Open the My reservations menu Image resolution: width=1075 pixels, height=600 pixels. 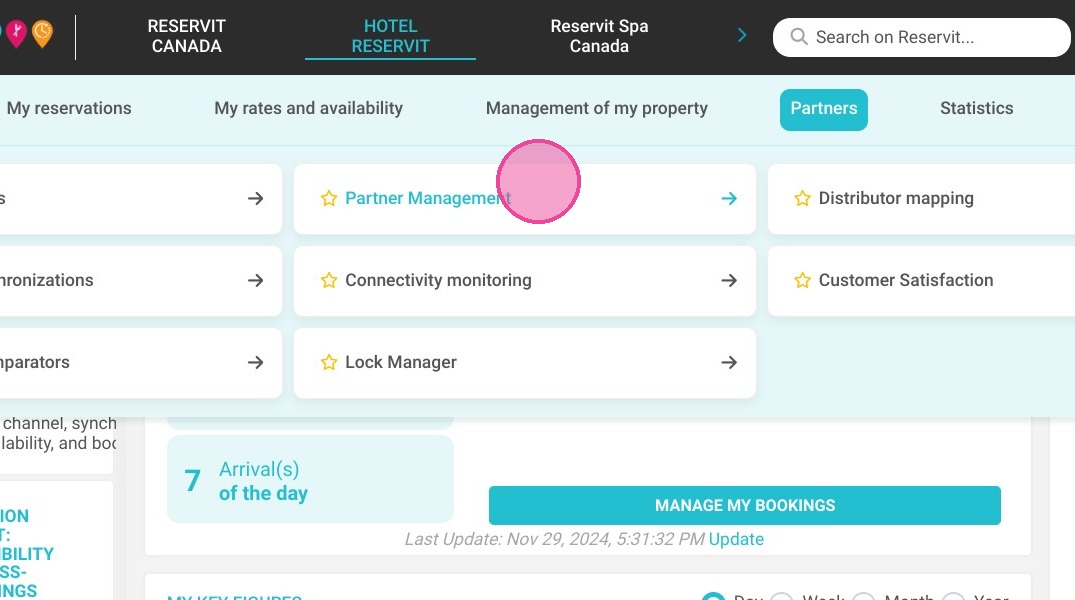coord(69,108)
